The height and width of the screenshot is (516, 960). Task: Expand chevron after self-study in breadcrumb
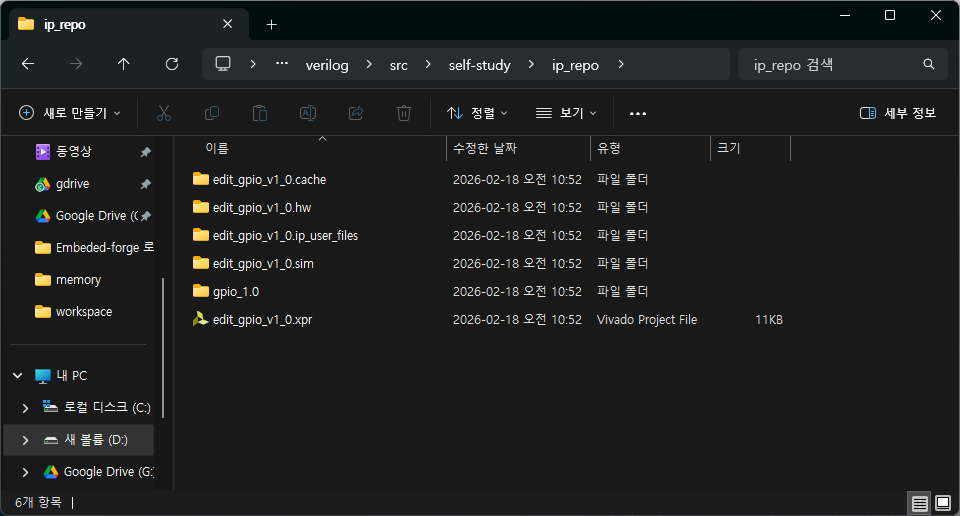[x=531, y=64]
